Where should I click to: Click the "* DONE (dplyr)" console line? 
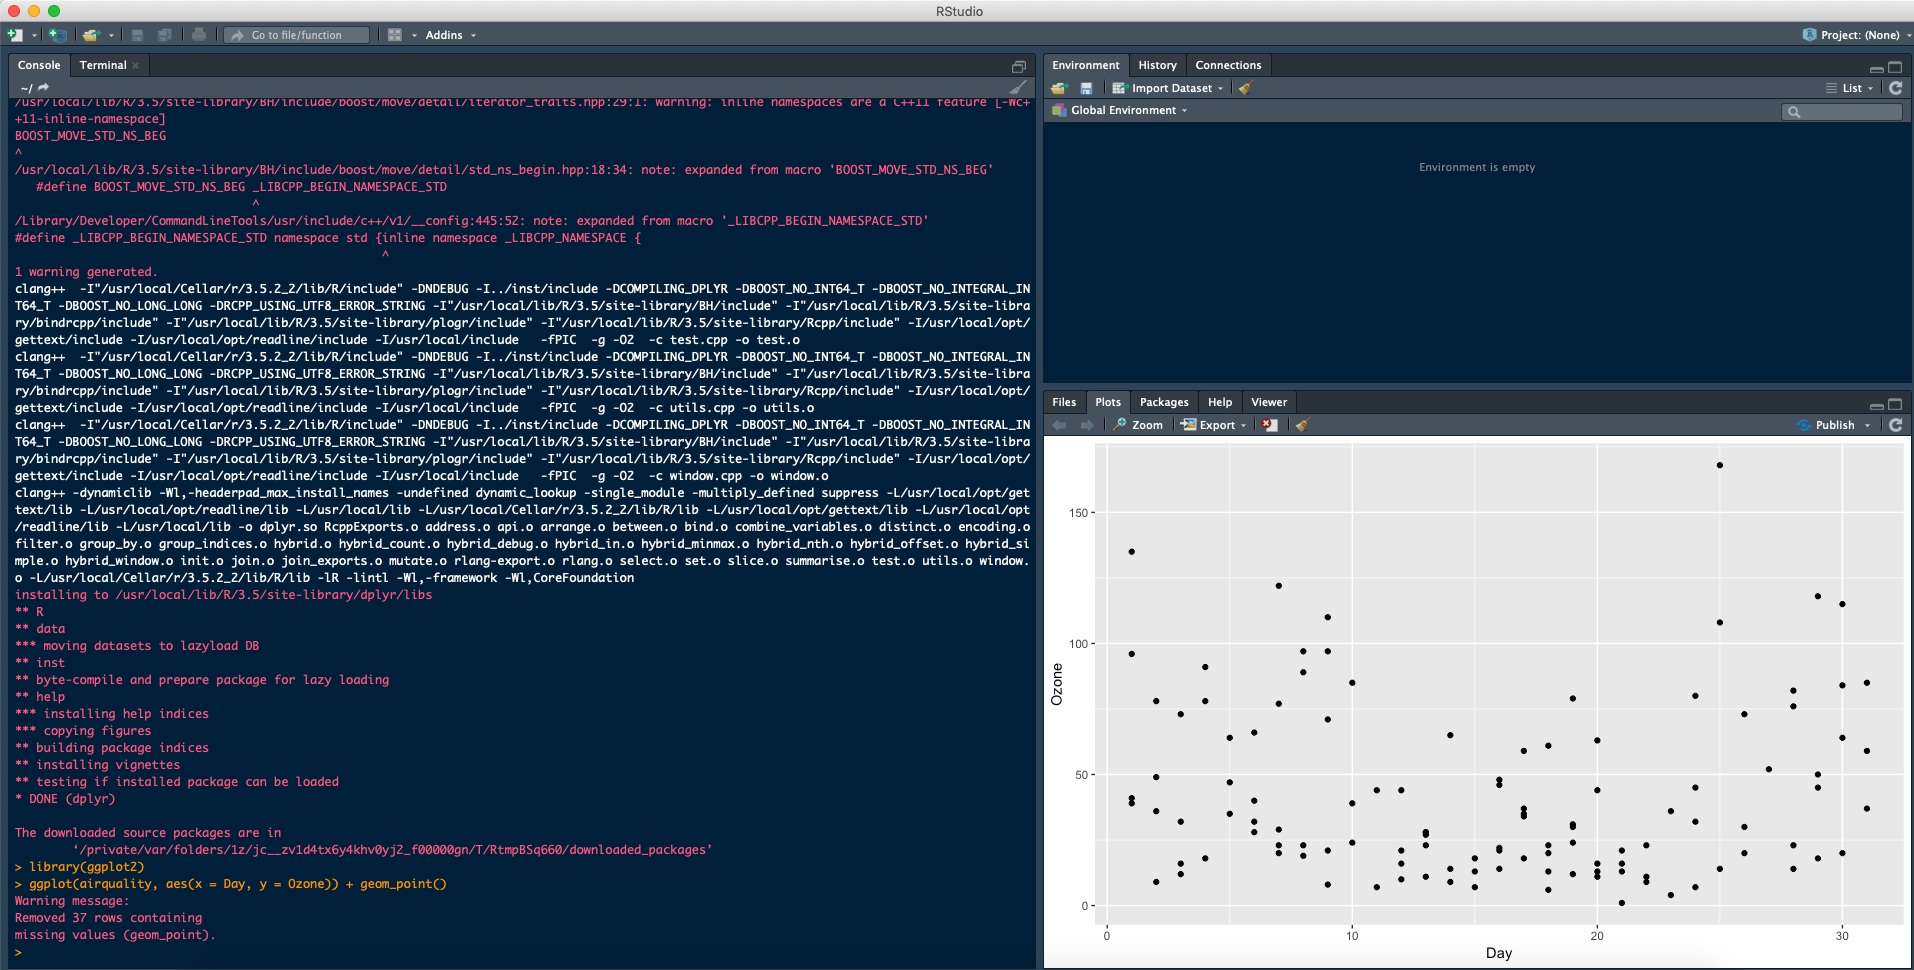tap(65, 799)
